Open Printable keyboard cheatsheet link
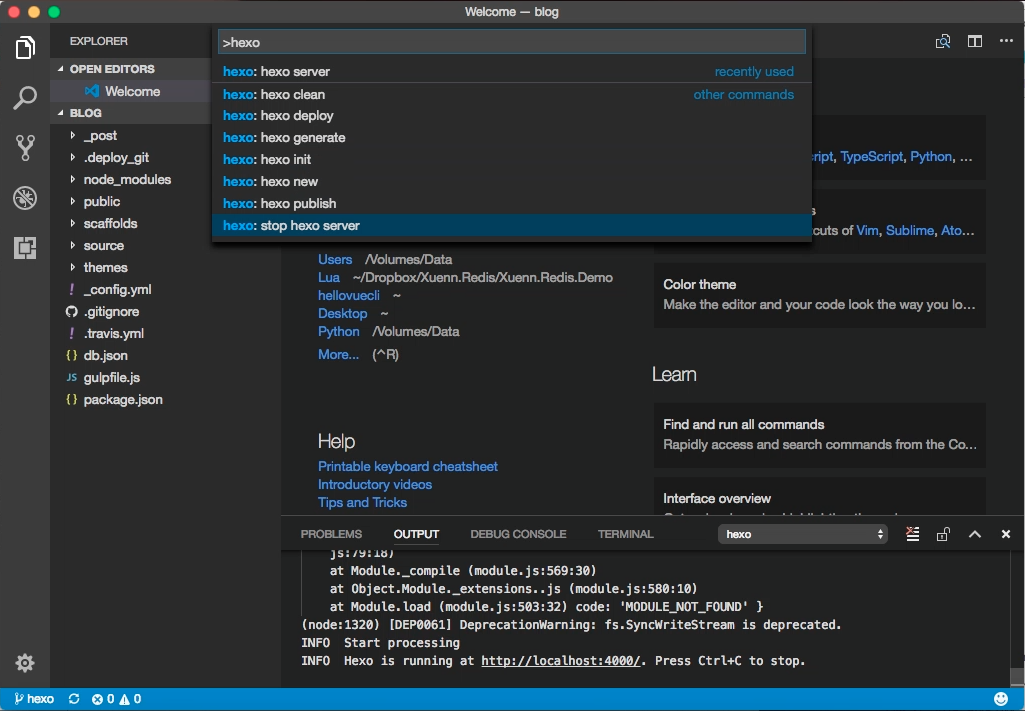Screen dimensions: 1025x711 pyautogui.click(x=408, y=466)
